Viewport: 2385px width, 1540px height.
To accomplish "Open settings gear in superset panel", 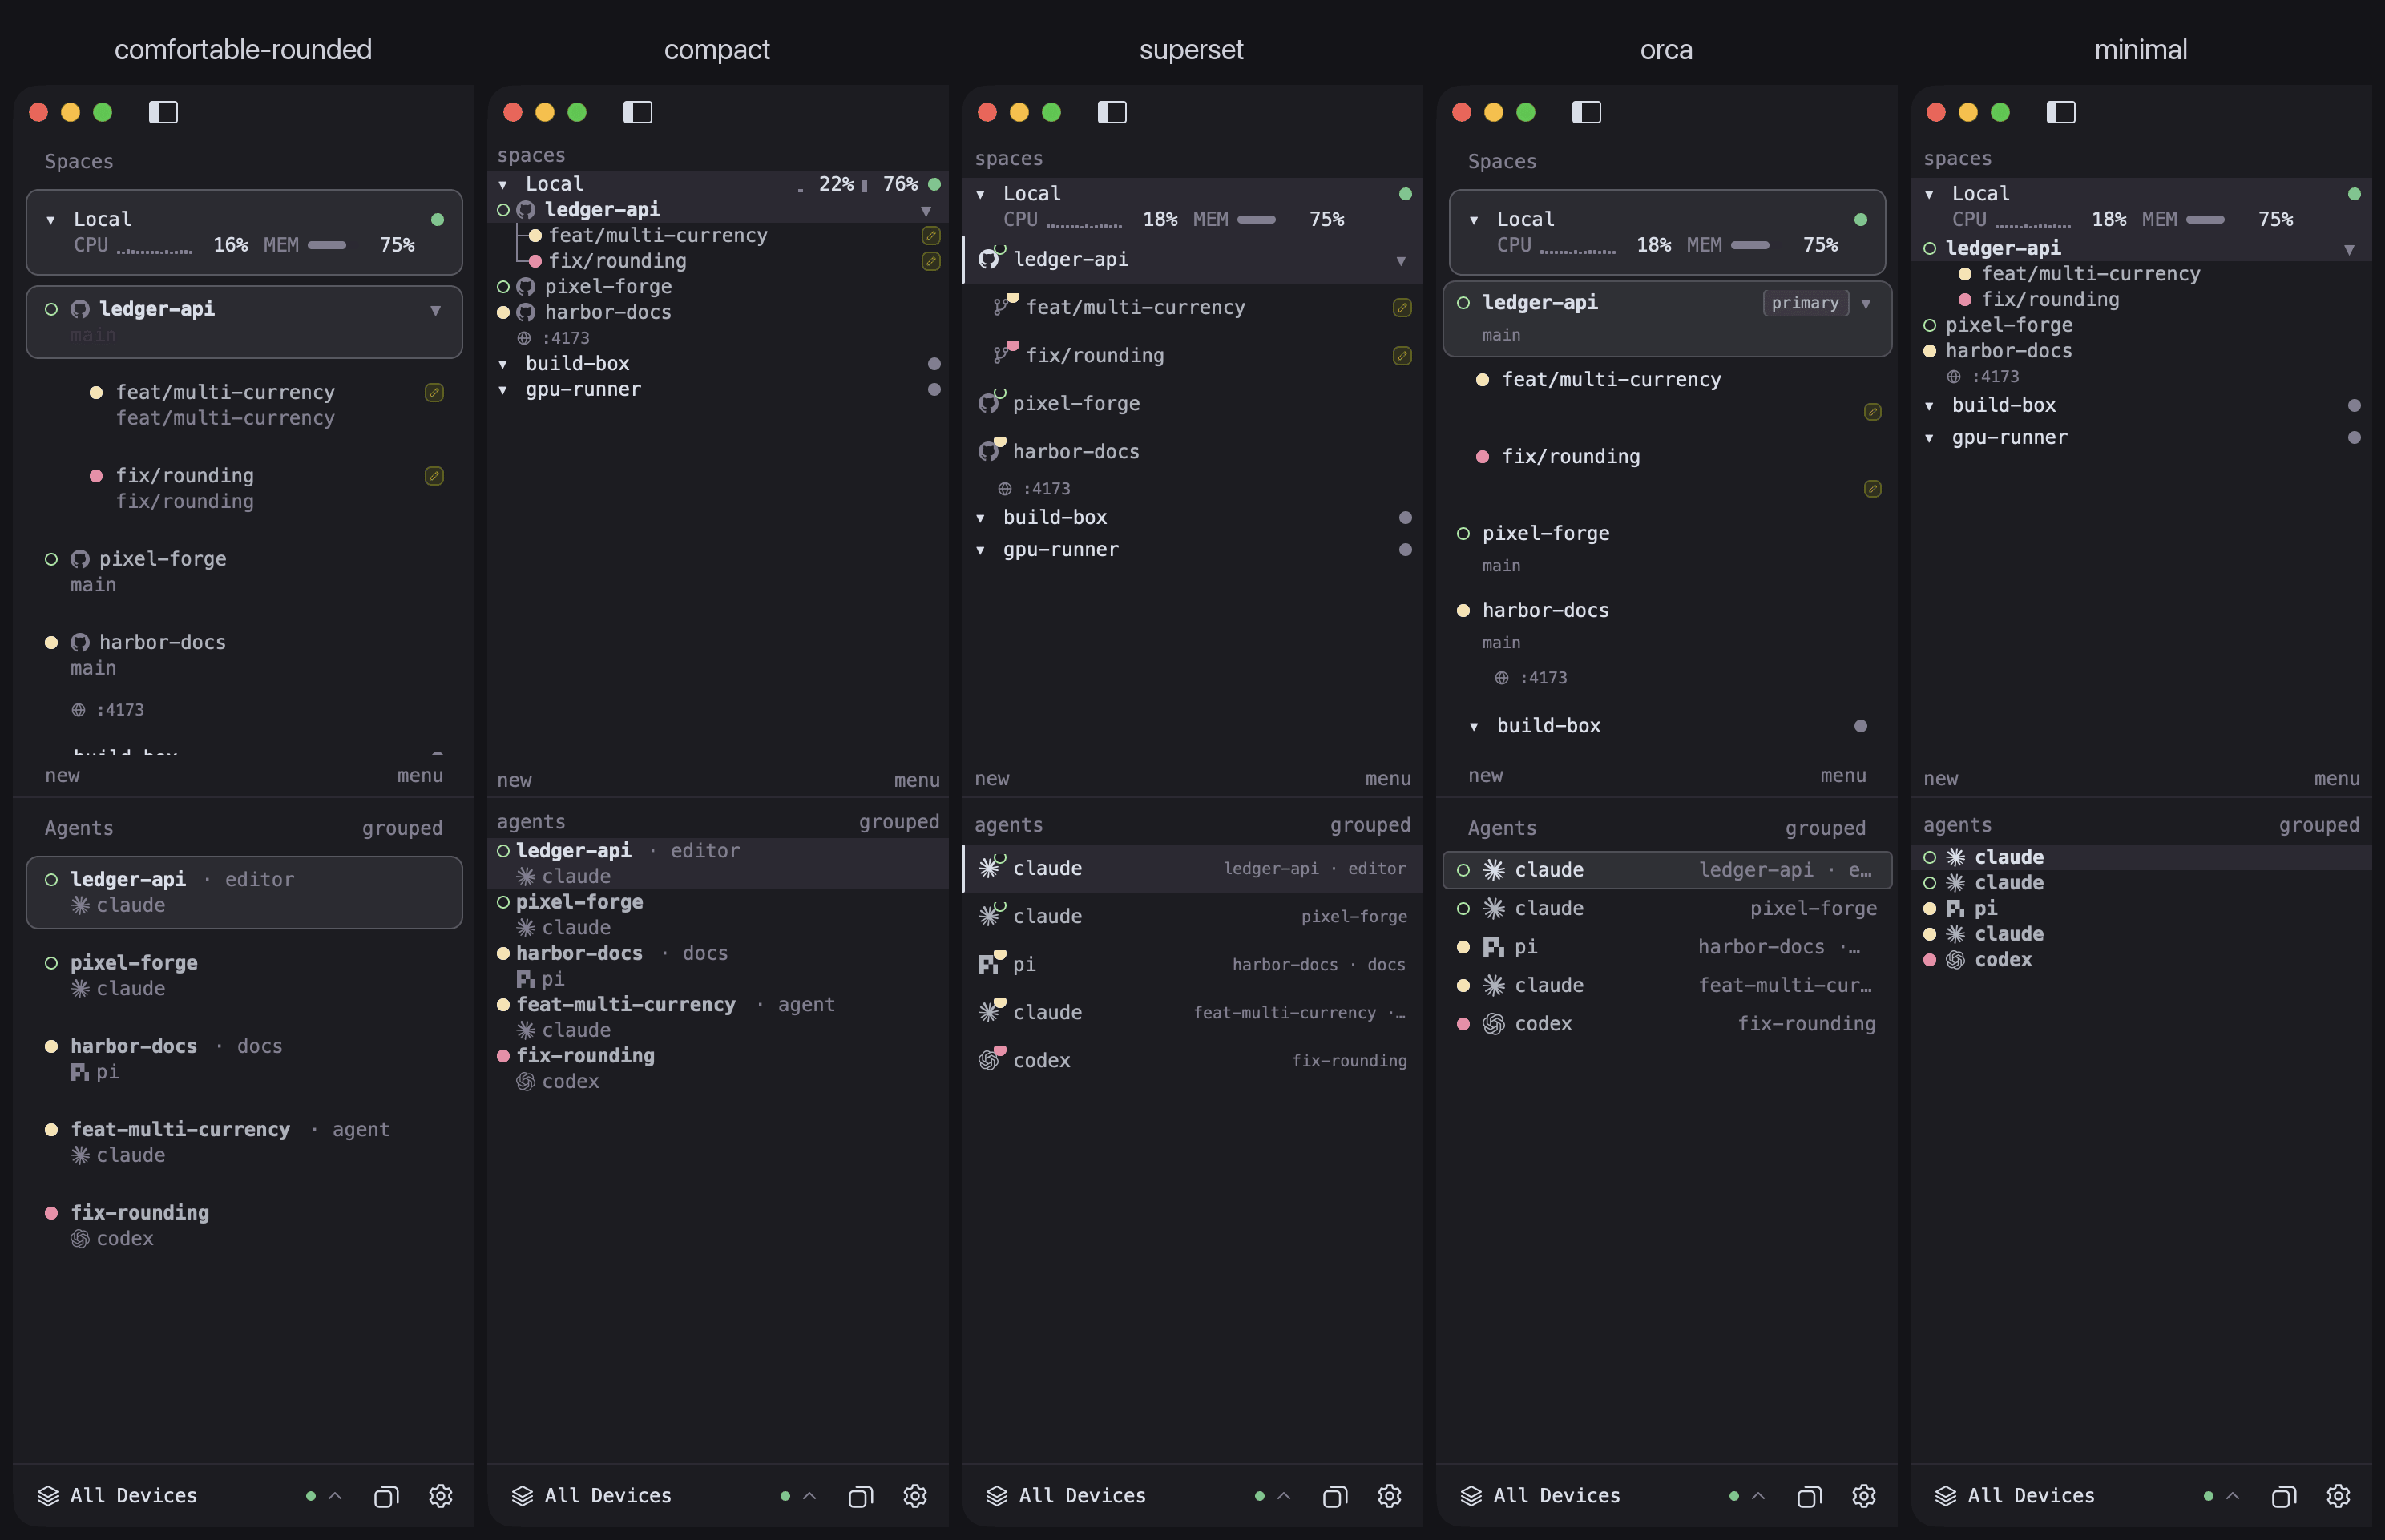I will (1389, 1495).
